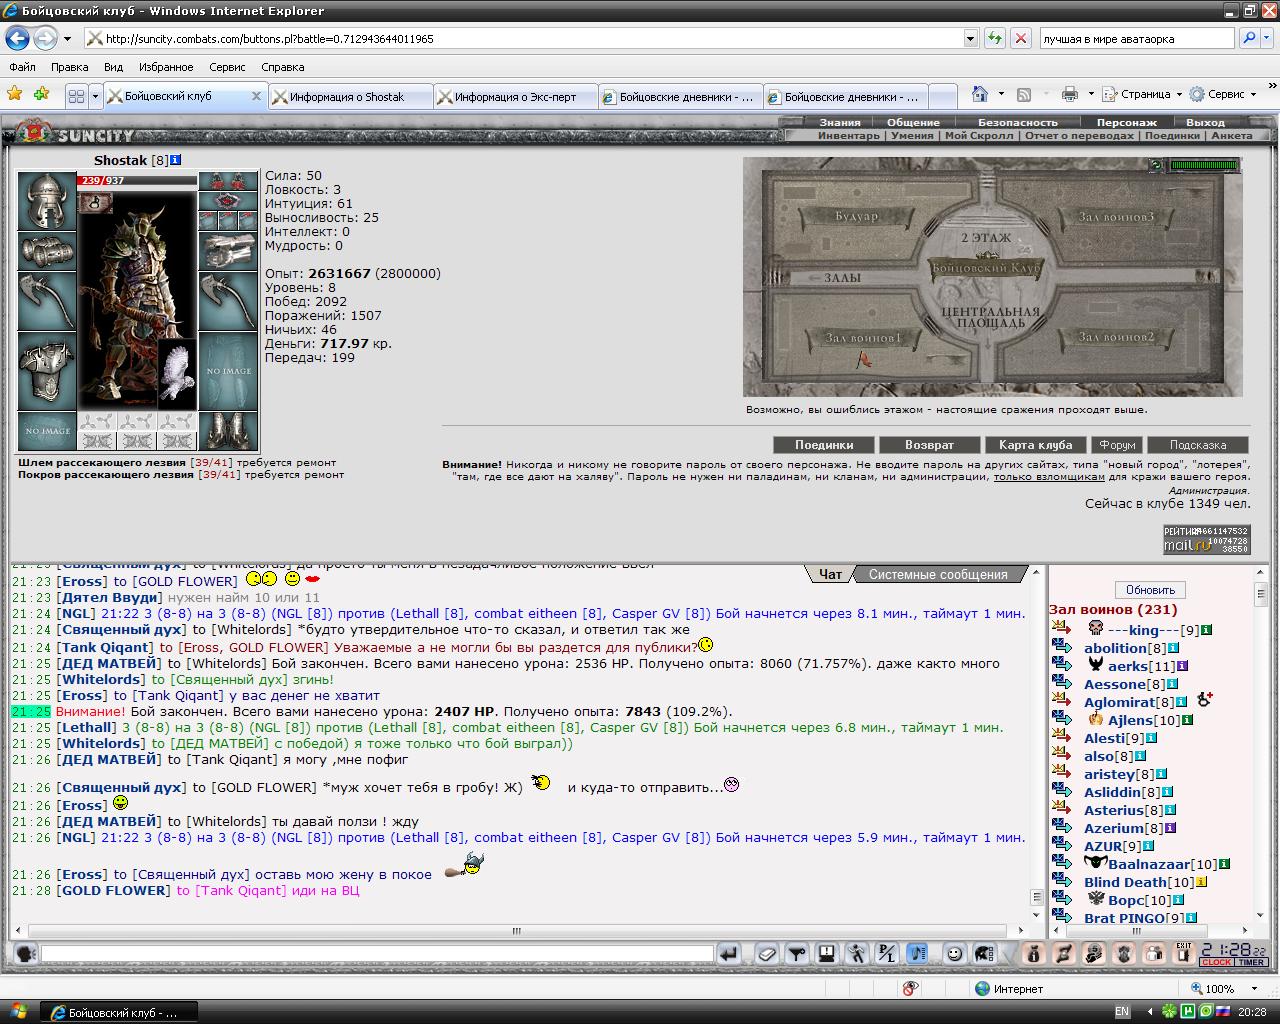Viewport: 1280px width, 1024px height.
Task: Expand the print options dropdown arrow
Action: tap(1089, 94)
